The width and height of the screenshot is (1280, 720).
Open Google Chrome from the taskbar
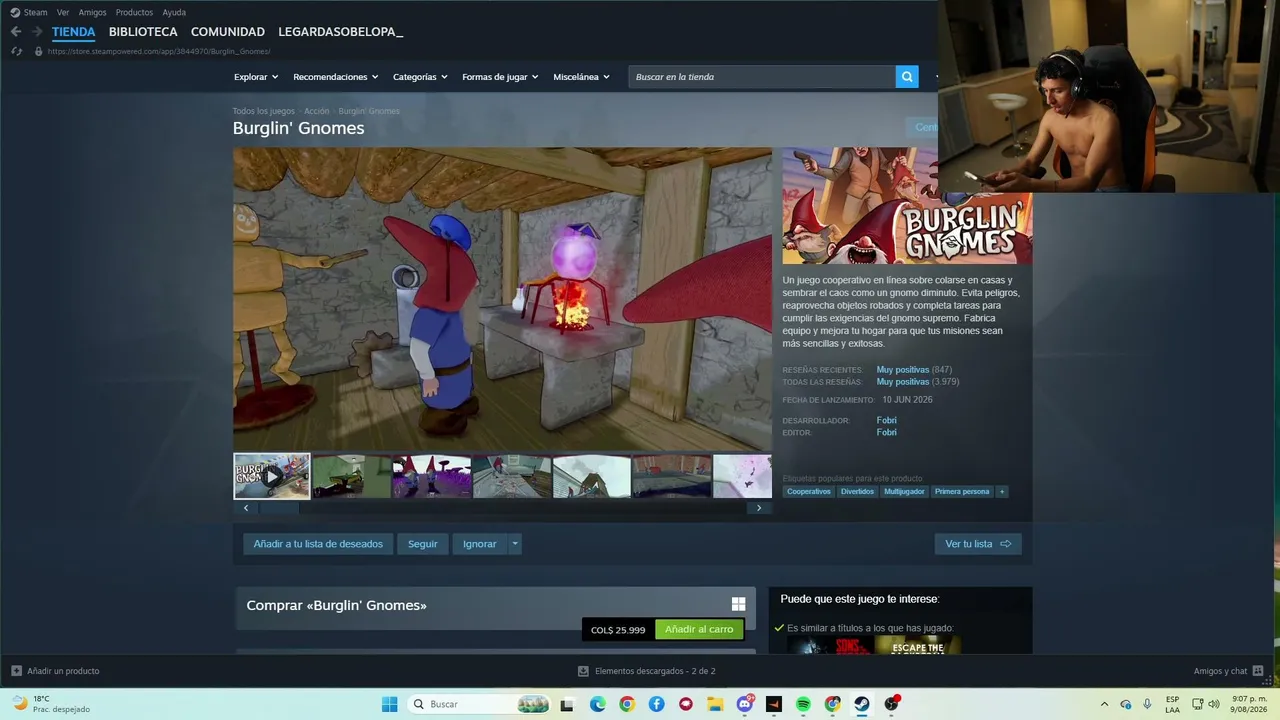coord(626,704)
